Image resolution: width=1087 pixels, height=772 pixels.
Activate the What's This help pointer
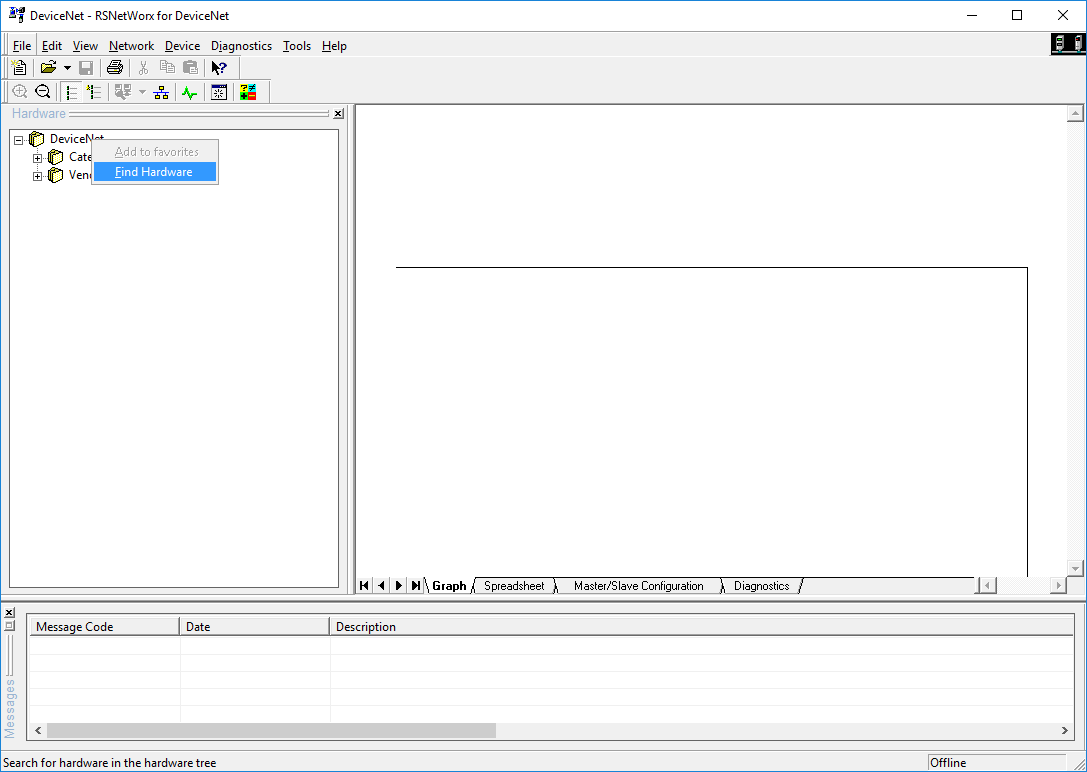219,67
